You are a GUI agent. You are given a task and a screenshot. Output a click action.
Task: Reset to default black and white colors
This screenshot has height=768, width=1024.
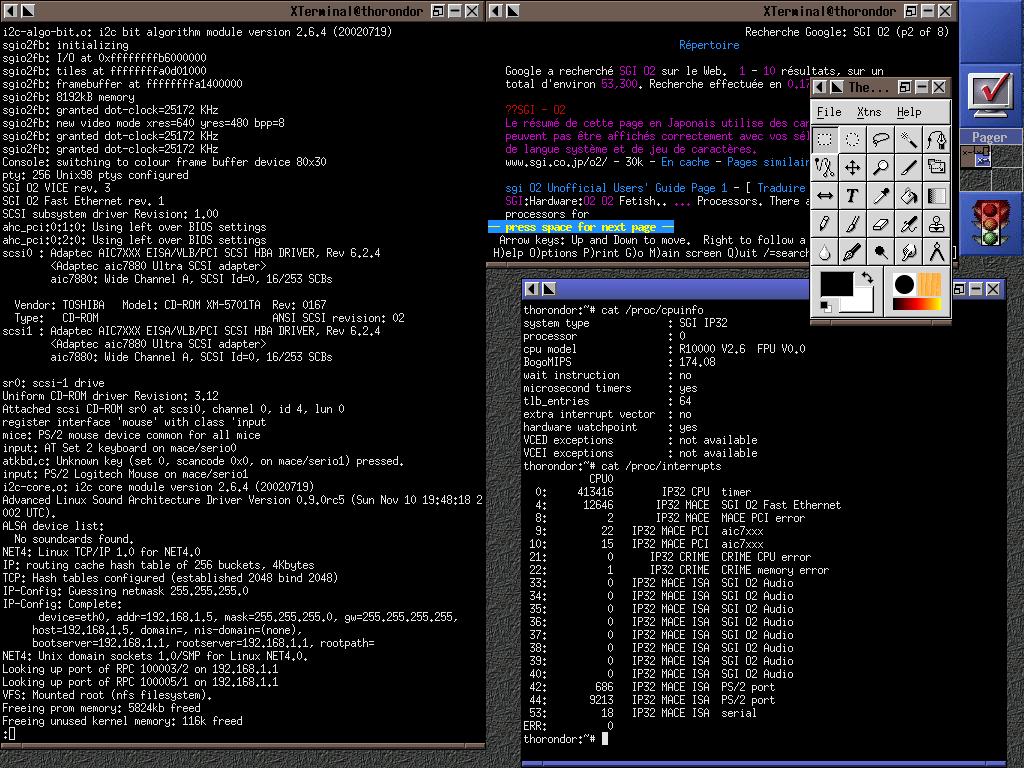coord(825,307)
